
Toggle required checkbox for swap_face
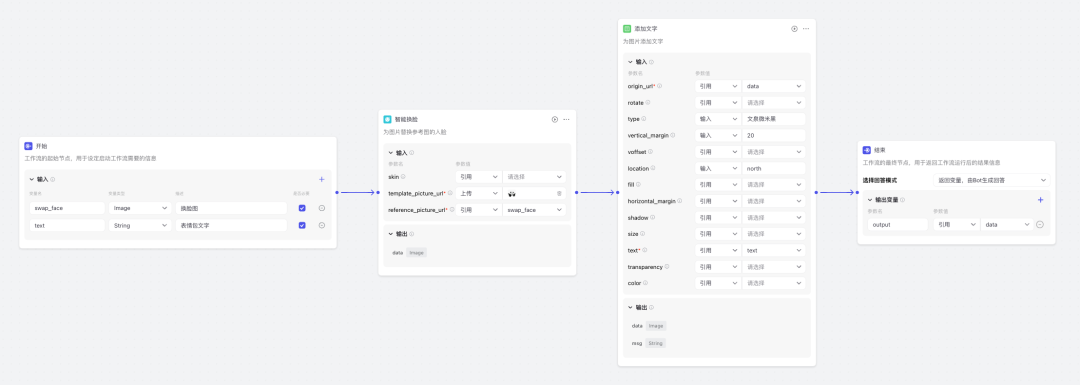click(x=302, y=208)
